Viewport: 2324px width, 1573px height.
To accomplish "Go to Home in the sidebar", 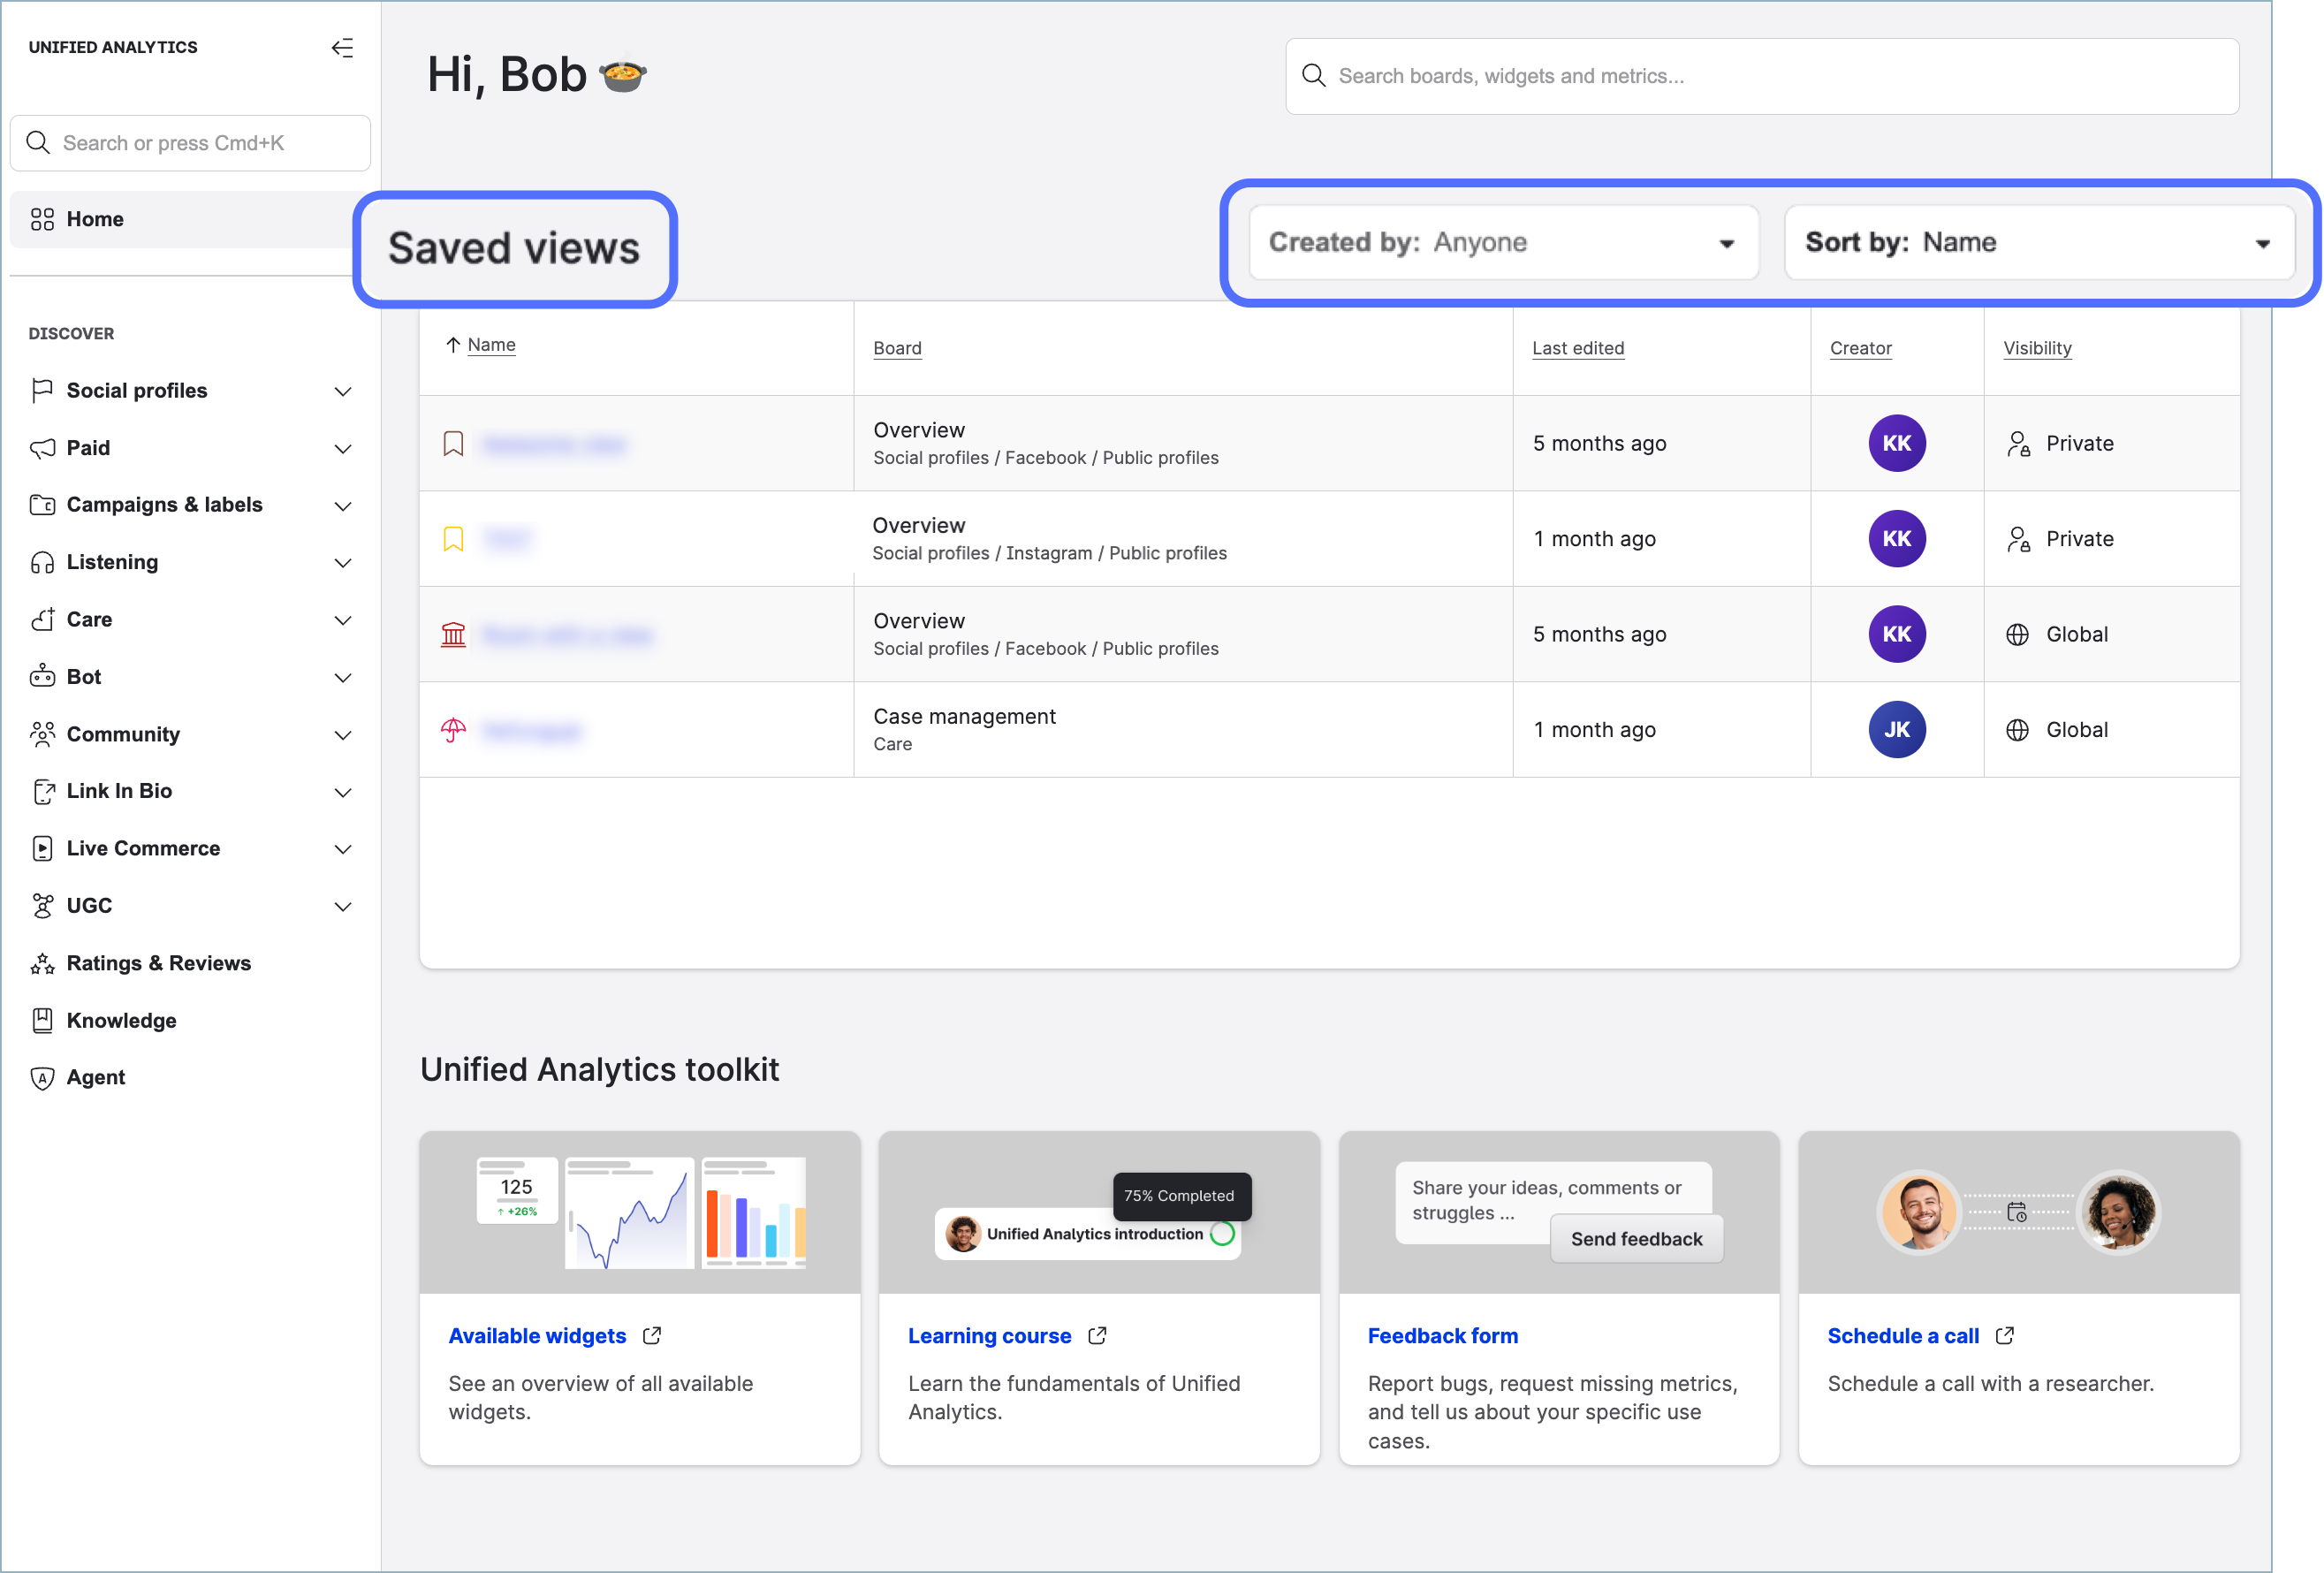I will [95, 219].
